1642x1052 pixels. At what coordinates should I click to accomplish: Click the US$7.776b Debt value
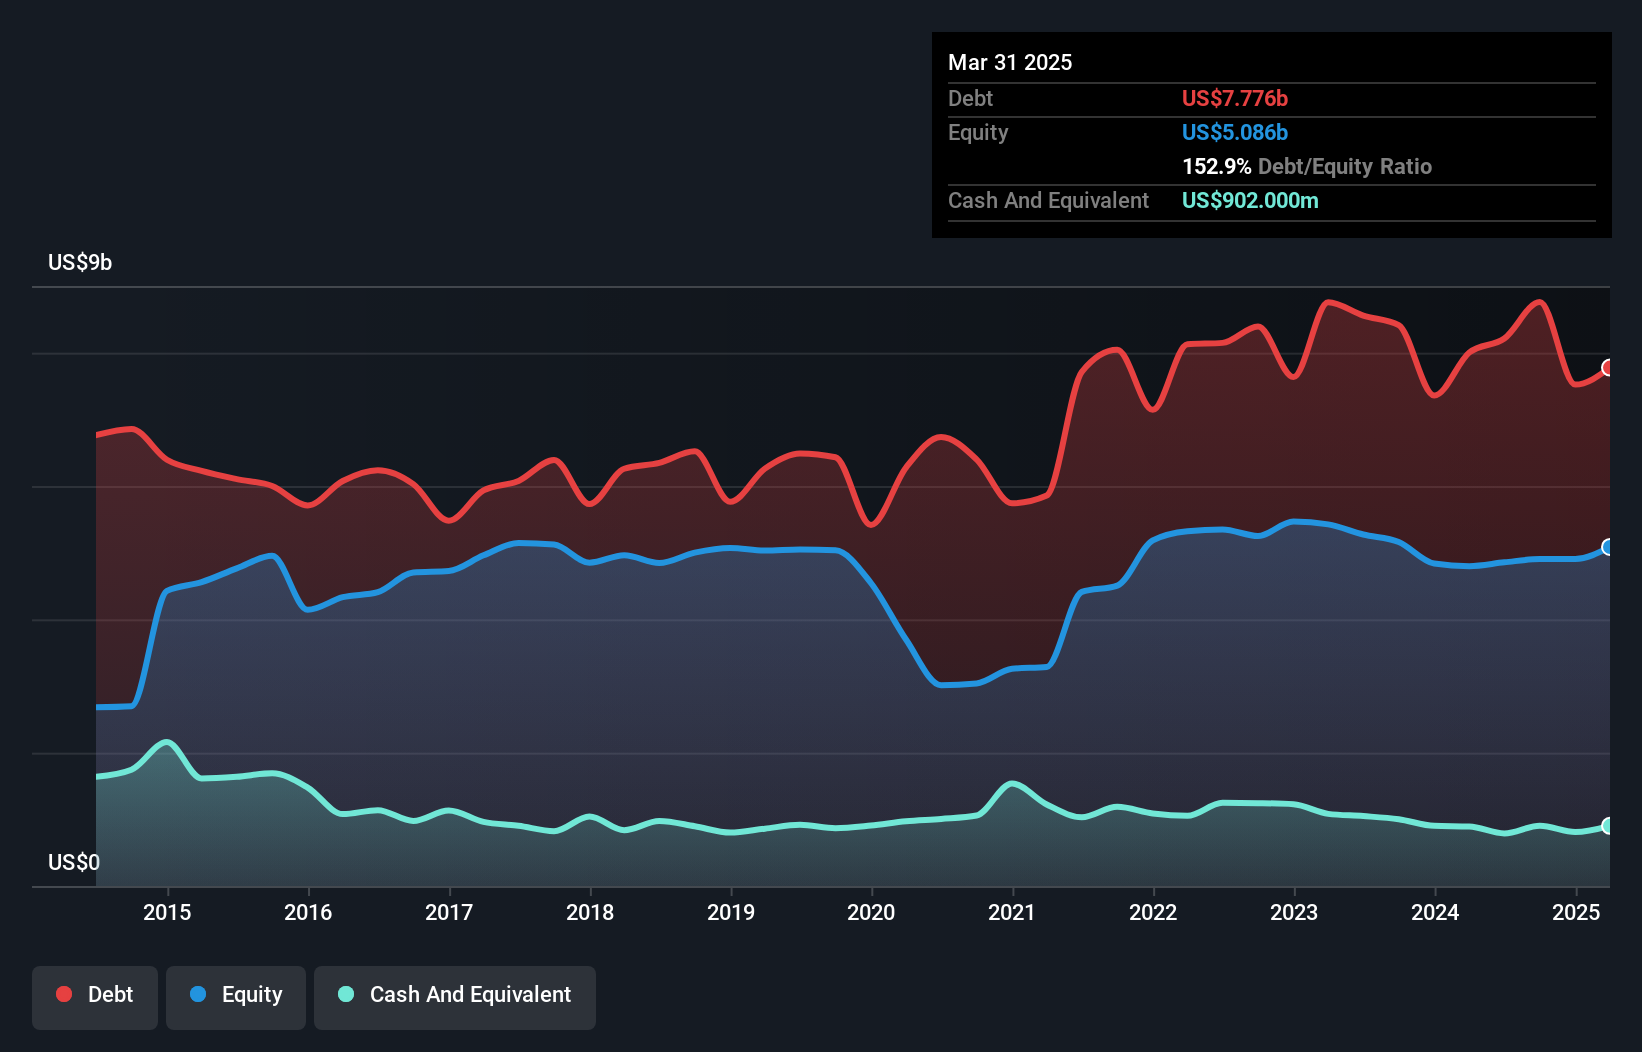click(1235, 98)
